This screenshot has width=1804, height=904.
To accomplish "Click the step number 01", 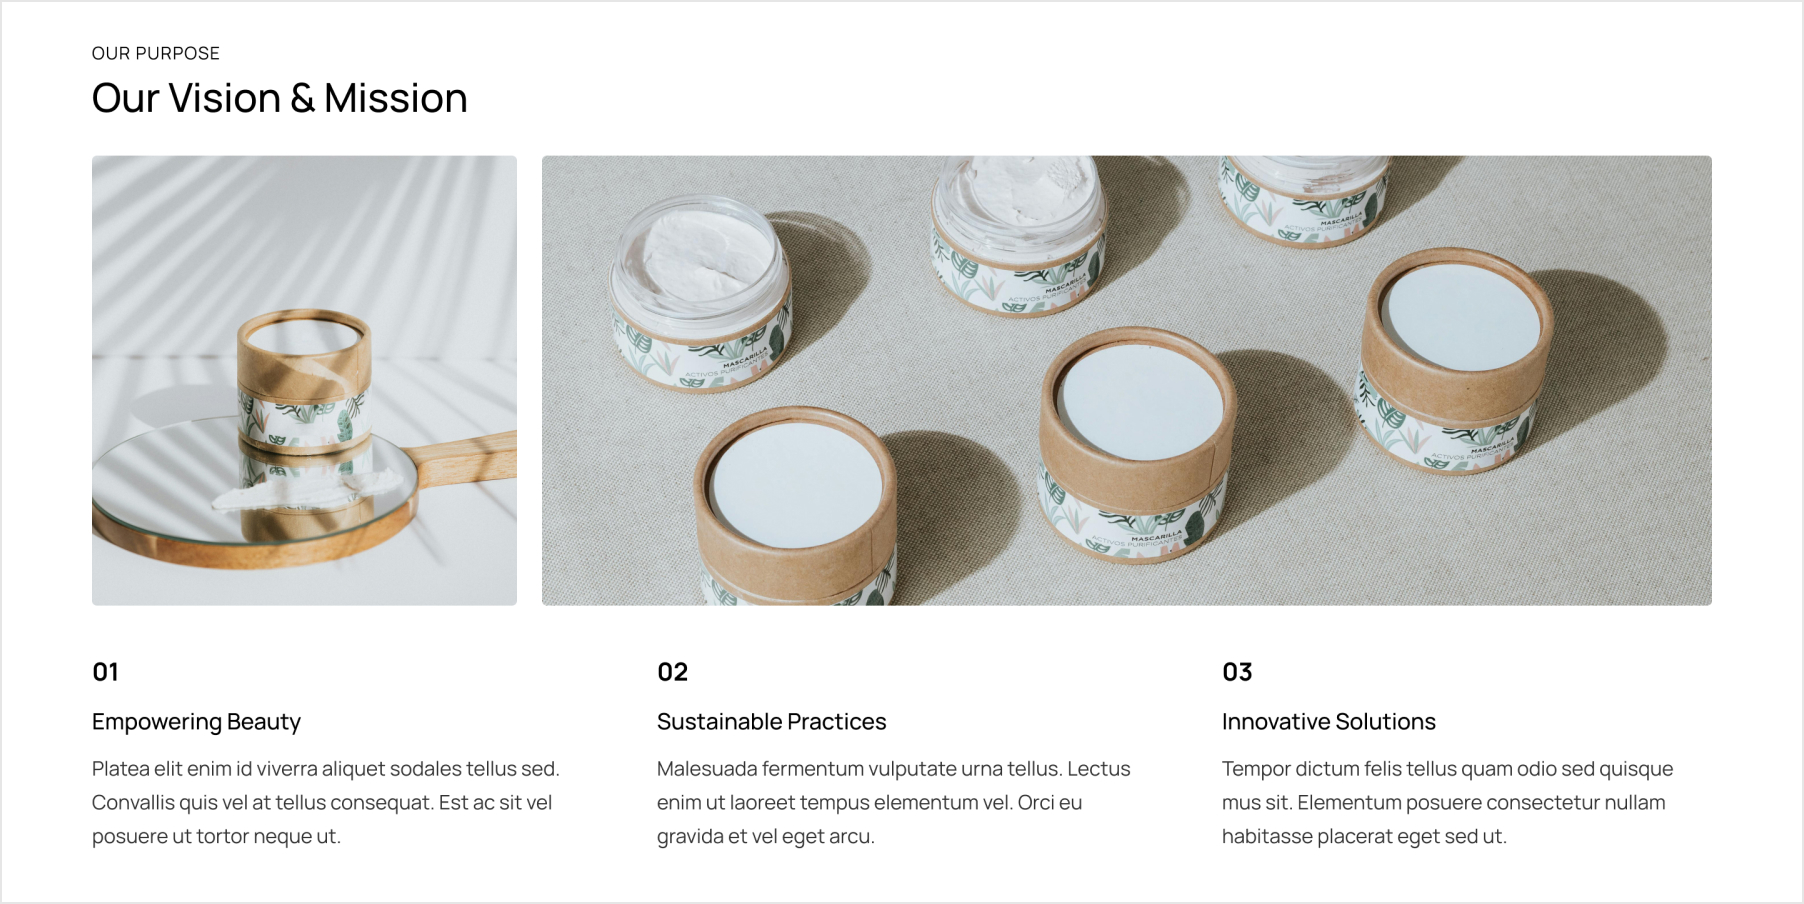I will (105, 672).
